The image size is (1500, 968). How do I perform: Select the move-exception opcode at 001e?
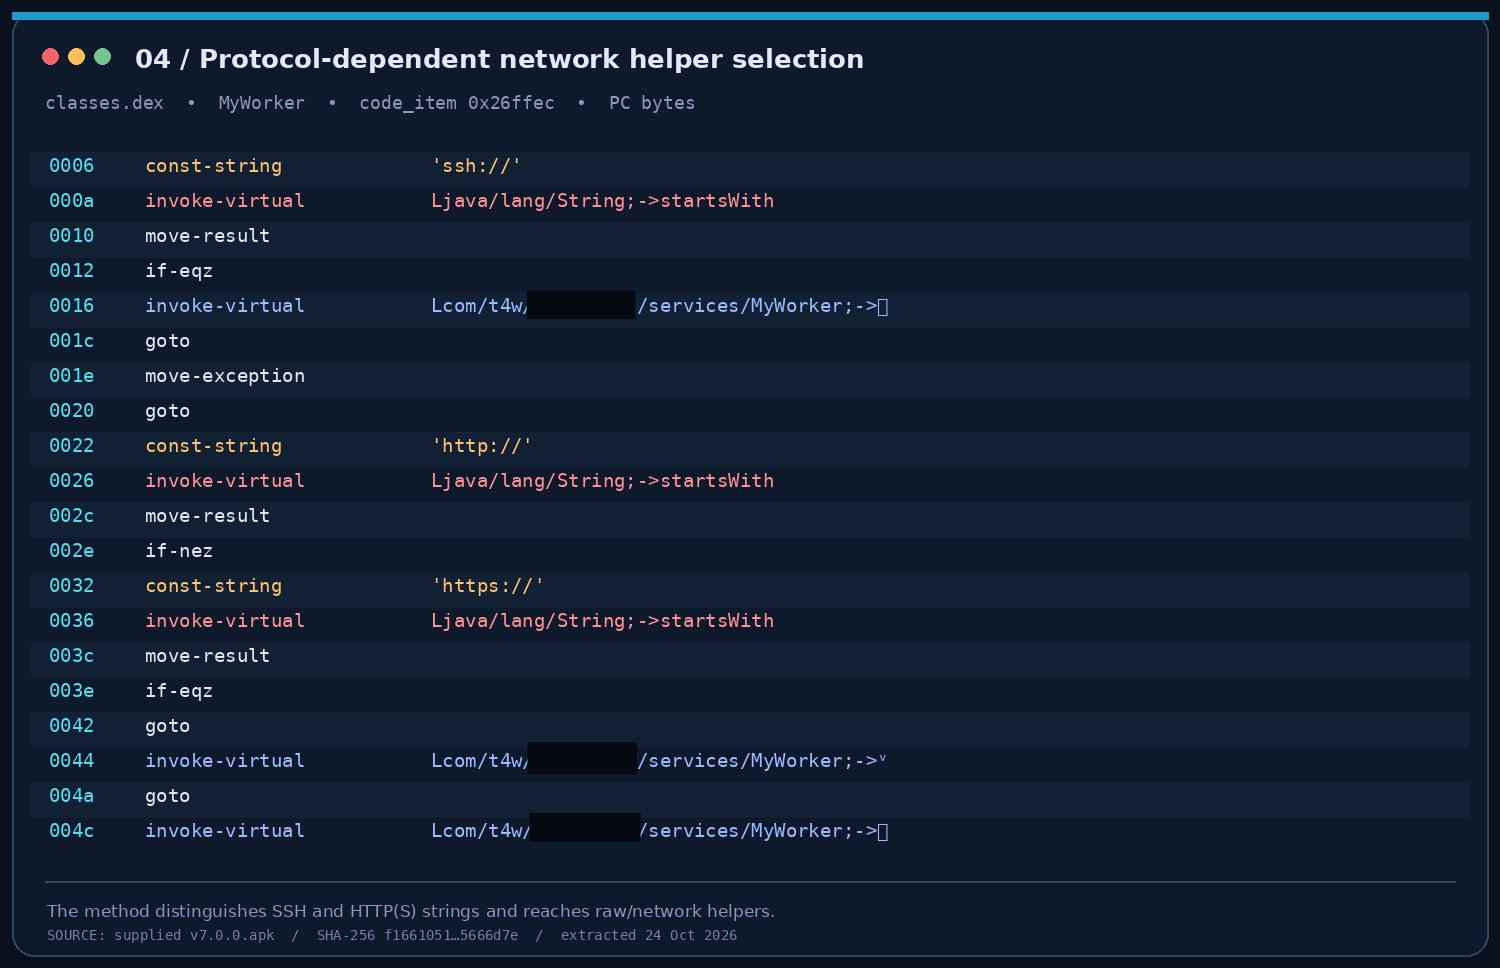[225, 376]
